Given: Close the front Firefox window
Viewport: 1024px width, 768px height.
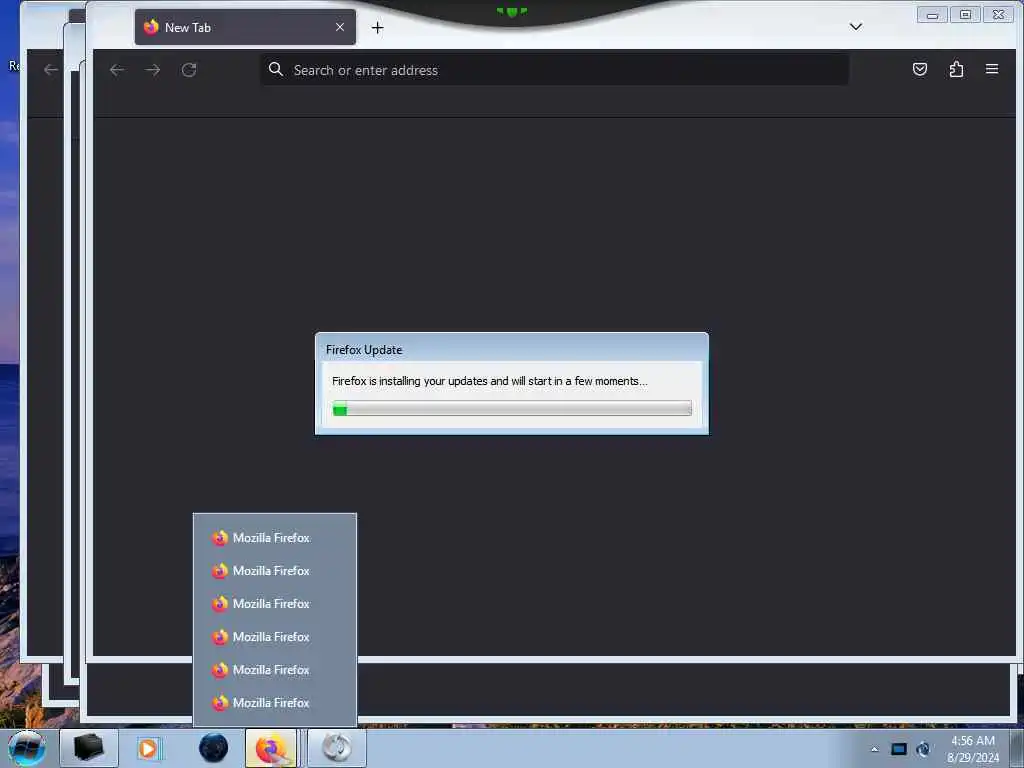Looking at the screenshot, I should (x=998, y=14).
